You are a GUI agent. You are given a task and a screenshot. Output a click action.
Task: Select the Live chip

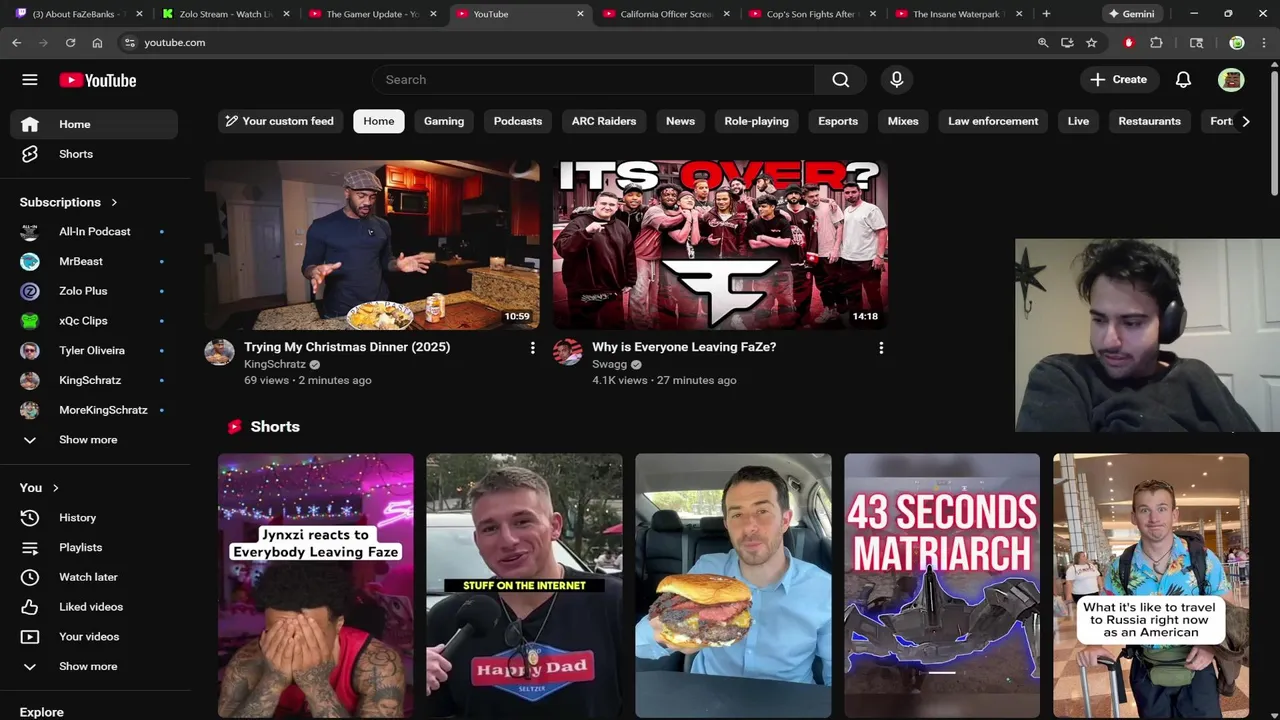[x=1078, y=121]
